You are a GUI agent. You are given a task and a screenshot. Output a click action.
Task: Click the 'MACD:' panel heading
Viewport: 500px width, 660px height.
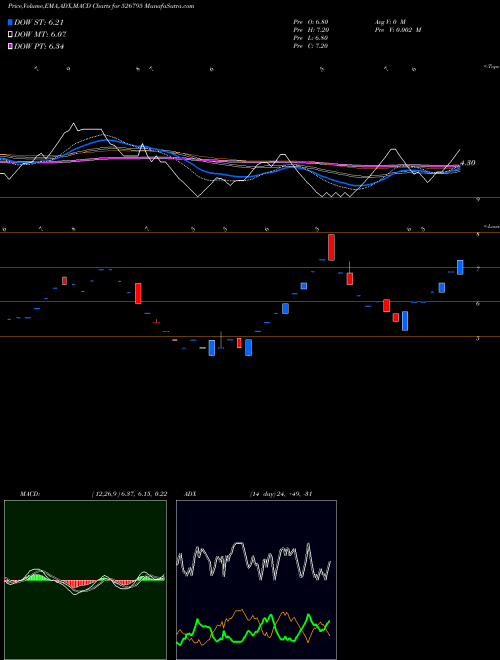(30, 494)
